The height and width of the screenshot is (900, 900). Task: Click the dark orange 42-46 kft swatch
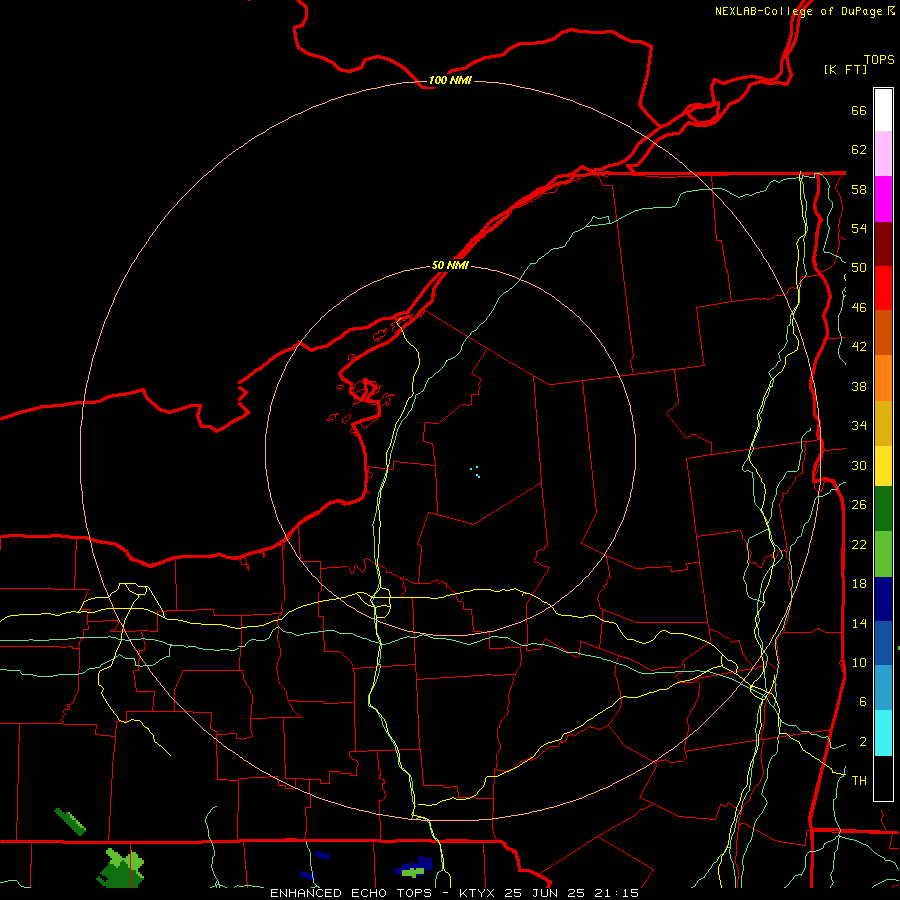[x=883, y=333]
